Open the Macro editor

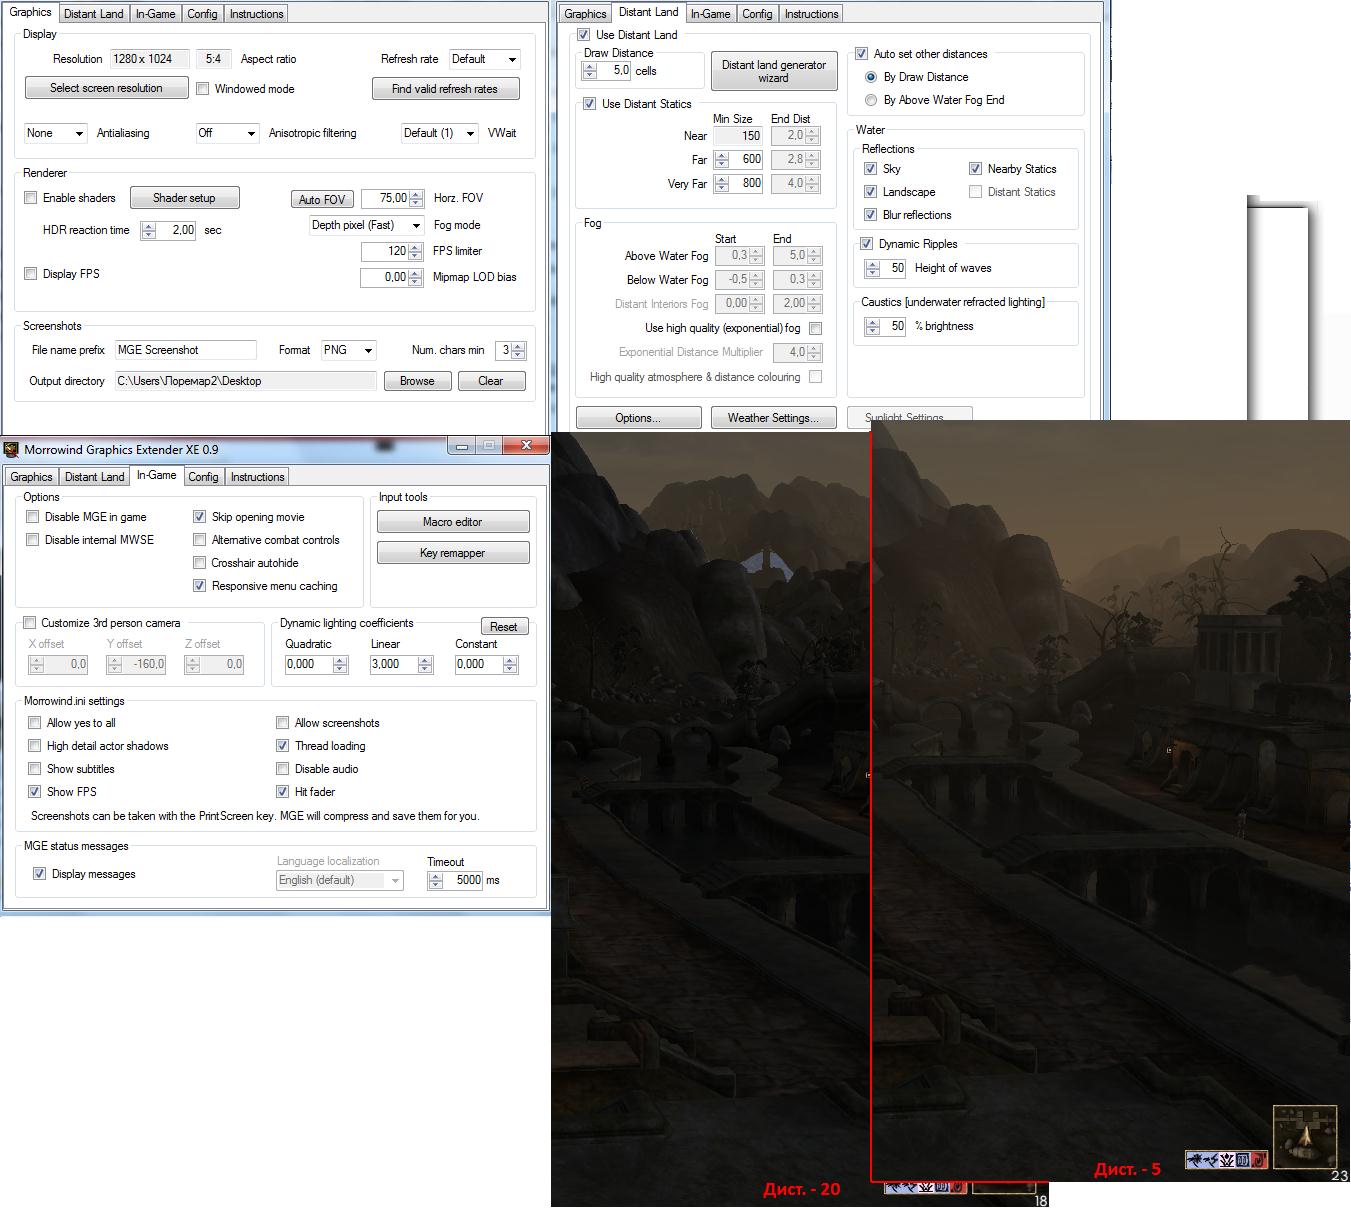coord(452,522)
